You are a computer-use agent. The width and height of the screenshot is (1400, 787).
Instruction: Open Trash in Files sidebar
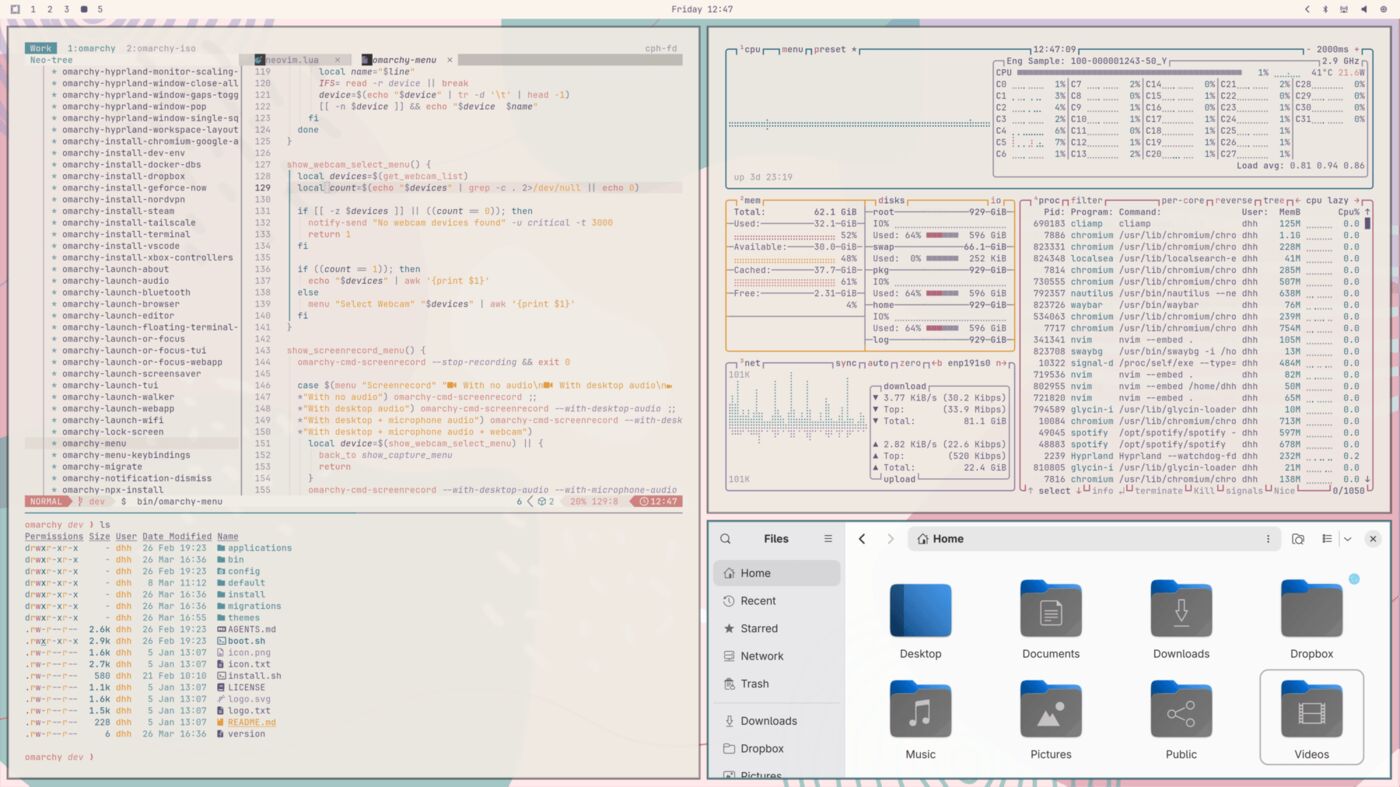777,684
